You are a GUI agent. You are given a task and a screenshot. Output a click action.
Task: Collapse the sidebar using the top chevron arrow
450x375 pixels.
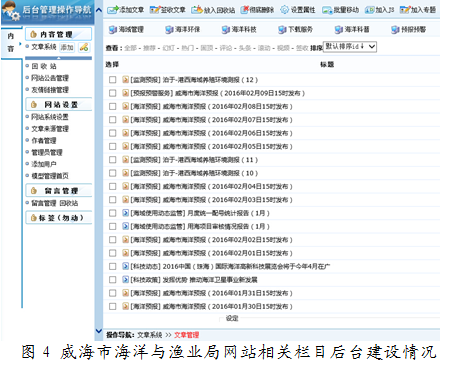[x=99, y=10]
